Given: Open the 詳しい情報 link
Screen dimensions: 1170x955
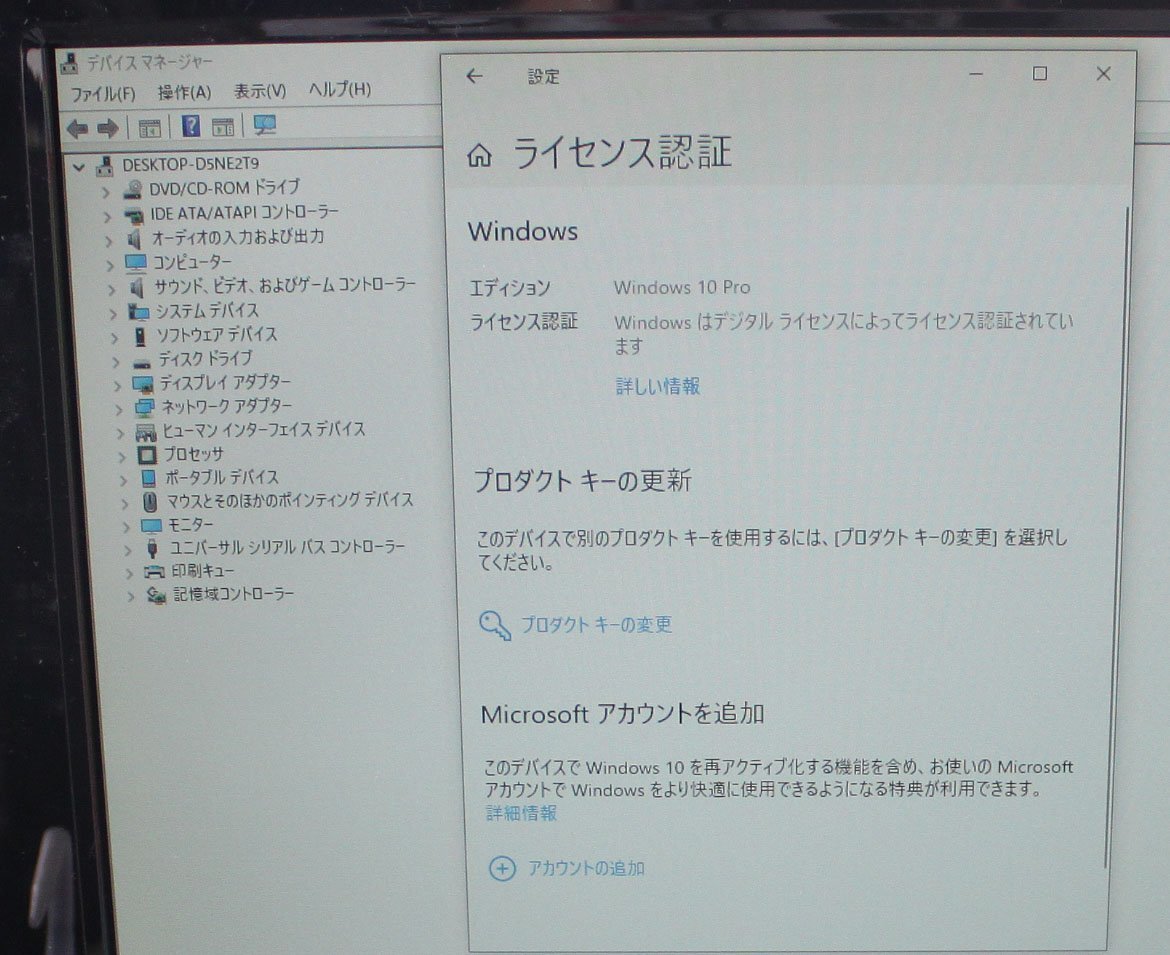Looking at the screenshot, I should click(x=657, y=386).
